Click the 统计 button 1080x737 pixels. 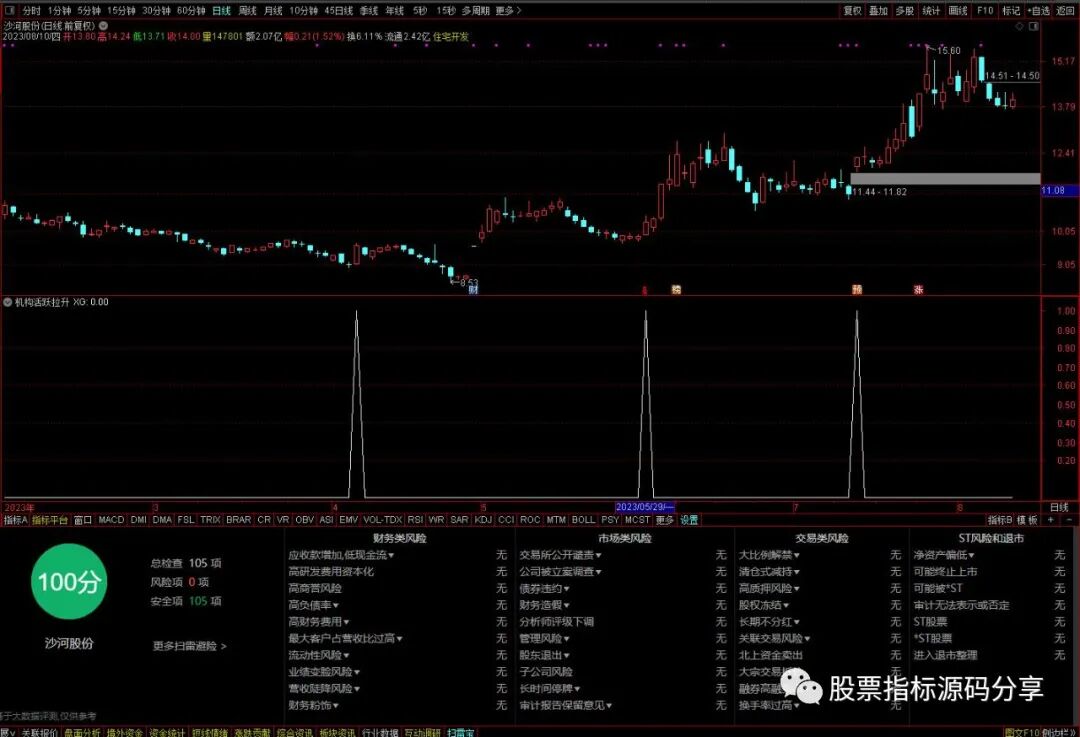(x=931, y=10)
